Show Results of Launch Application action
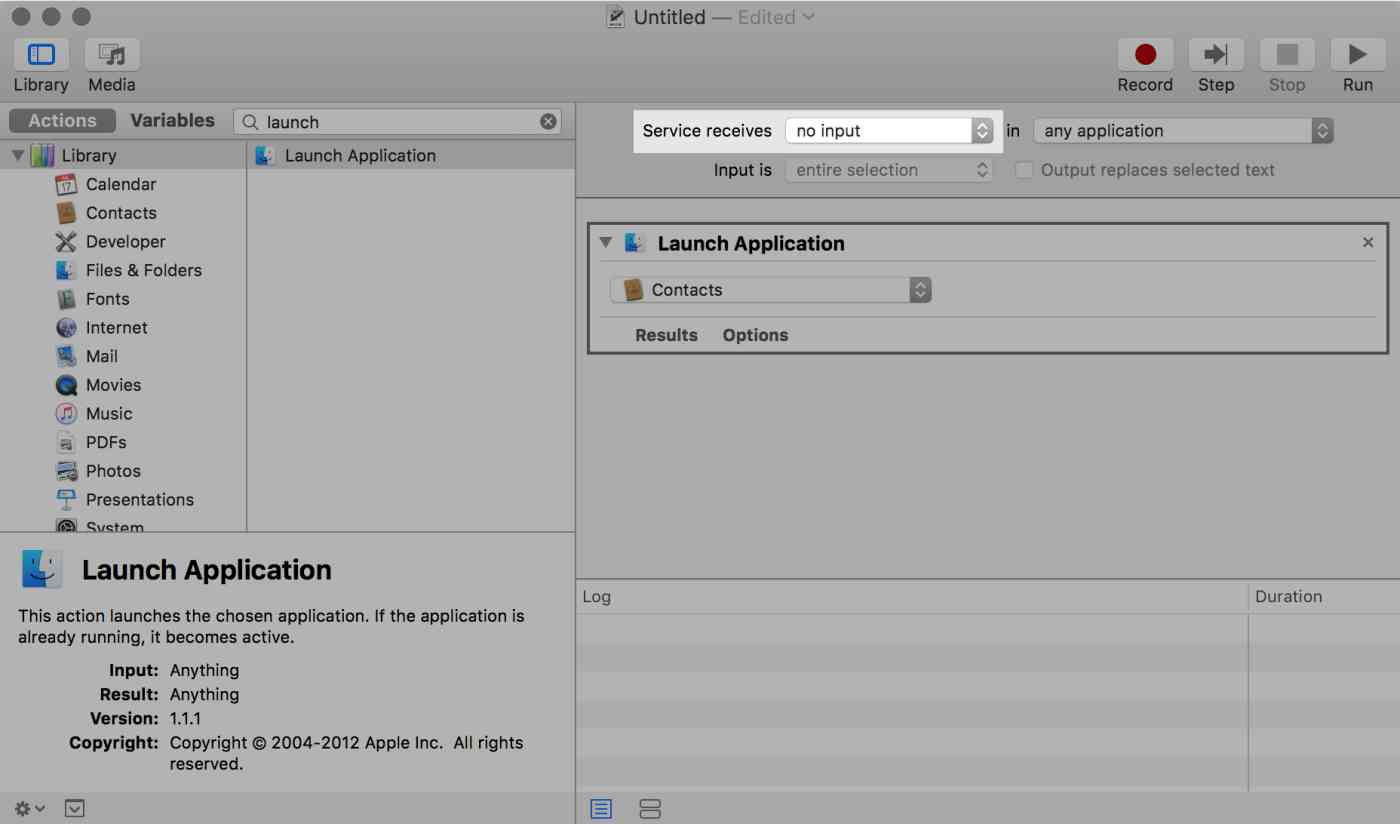The image size is (1400, 824). click(x=666, y=335)
